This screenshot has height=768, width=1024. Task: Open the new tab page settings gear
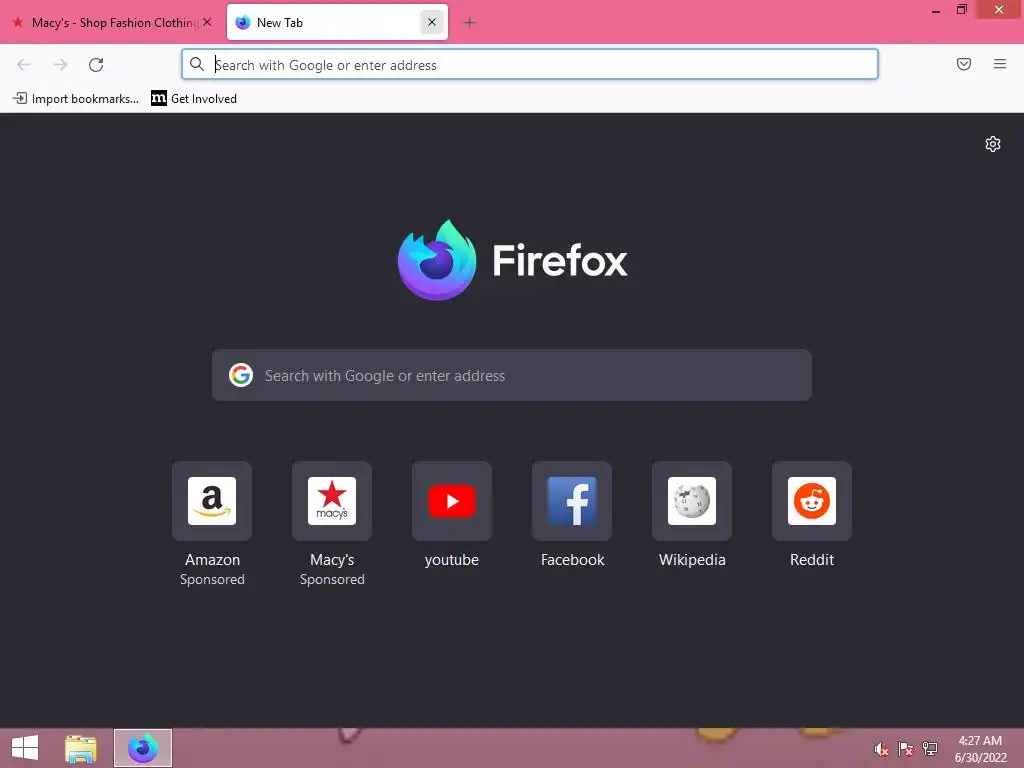click(993, 144)
